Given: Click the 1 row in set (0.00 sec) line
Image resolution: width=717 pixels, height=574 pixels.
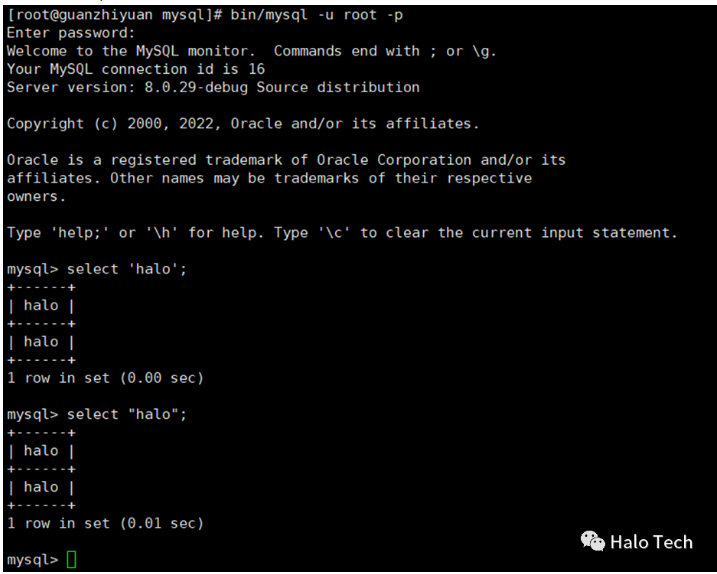Looking at the screenshot, I should point(105,378).
